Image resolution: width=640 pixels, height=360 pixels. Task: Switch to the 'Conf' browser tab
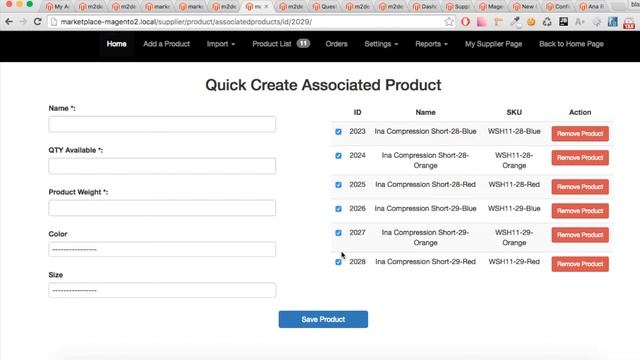(x=559, y=7)
